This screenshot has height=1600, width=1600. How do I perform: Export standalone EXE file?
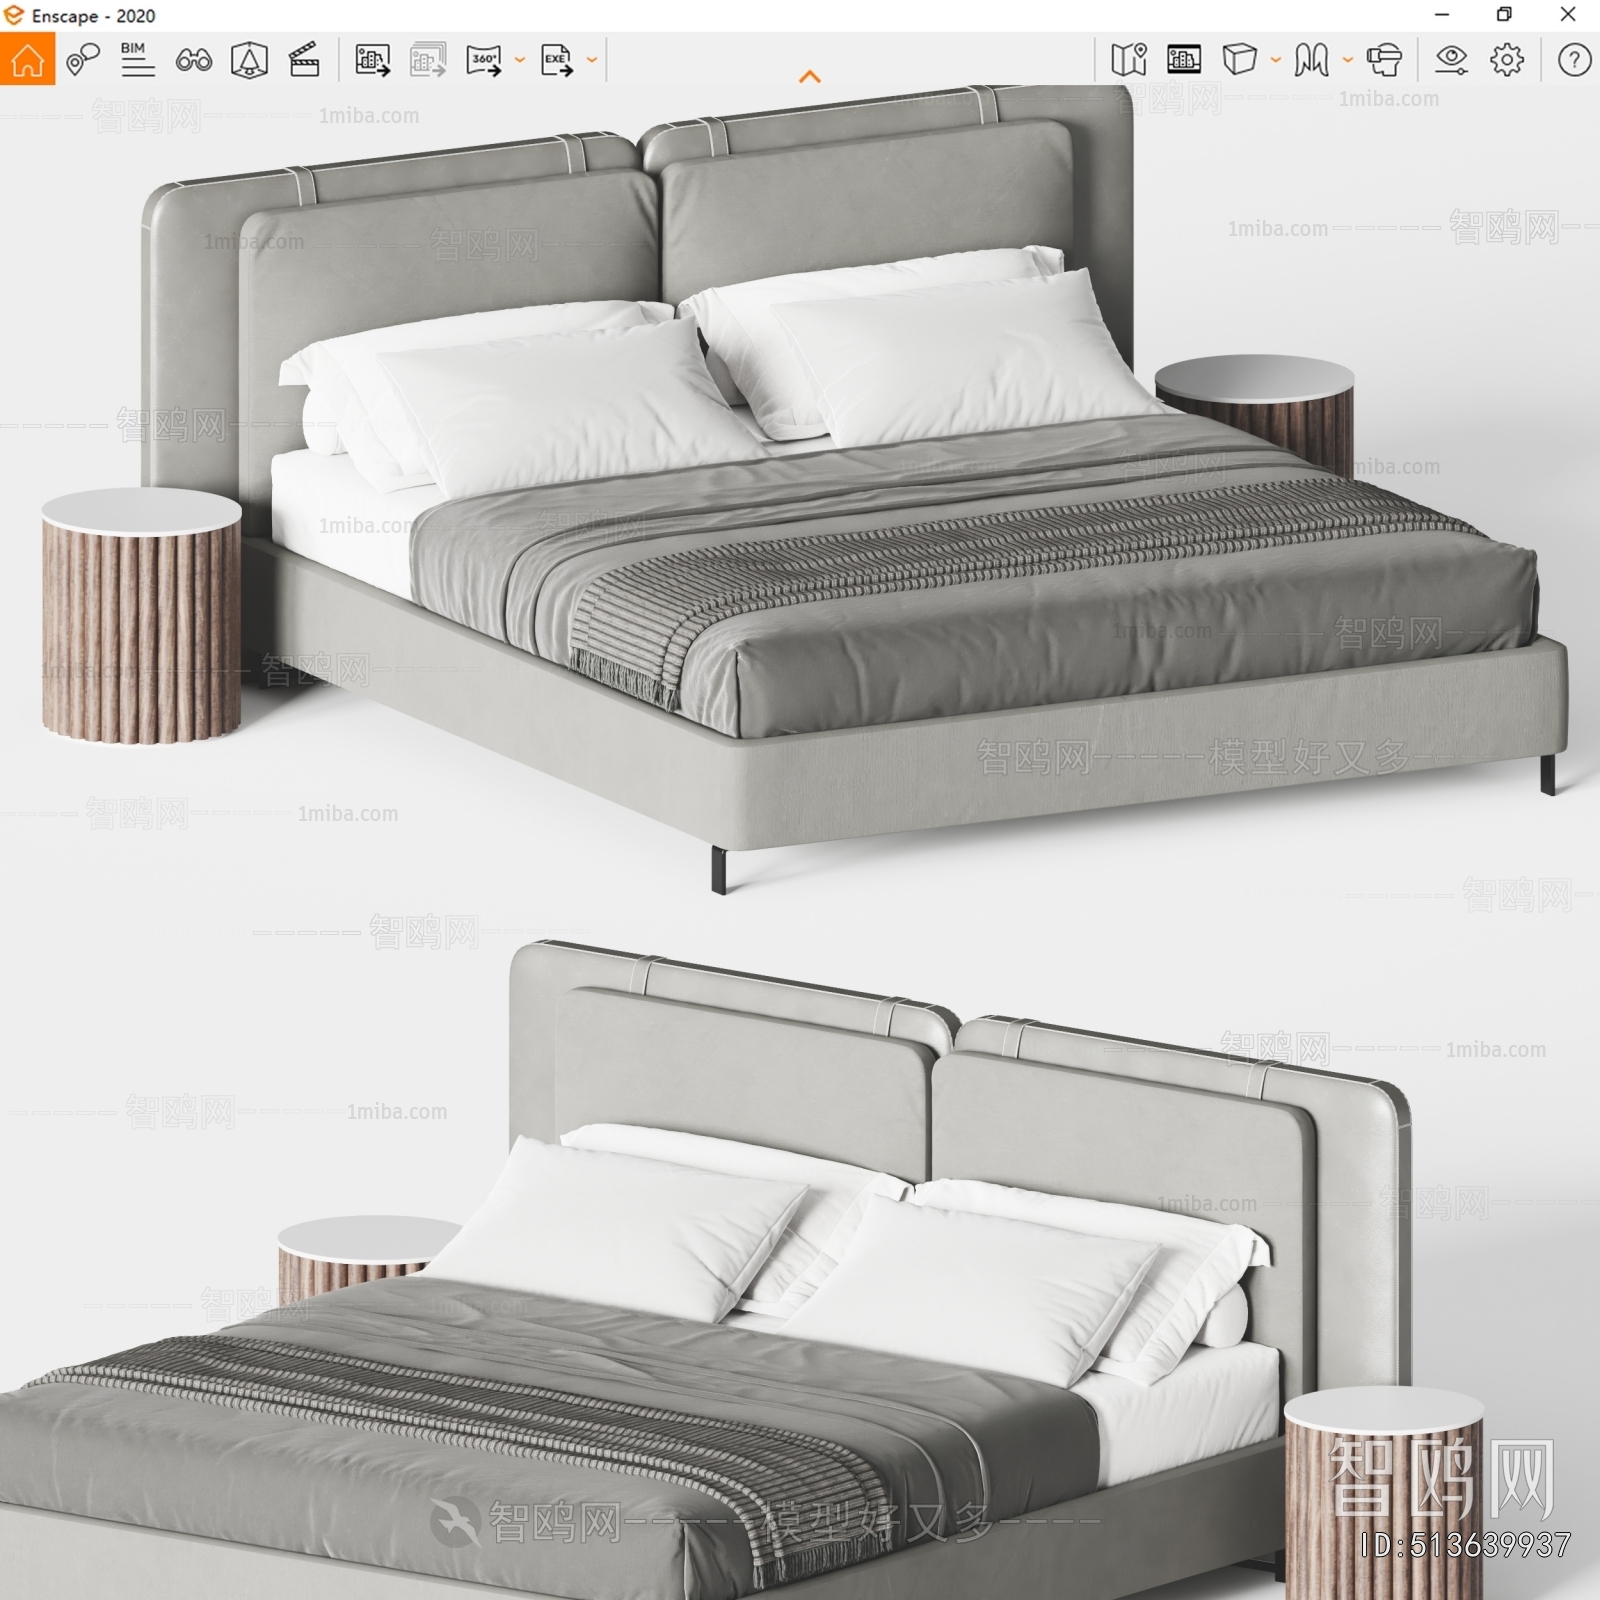(556, 60)
